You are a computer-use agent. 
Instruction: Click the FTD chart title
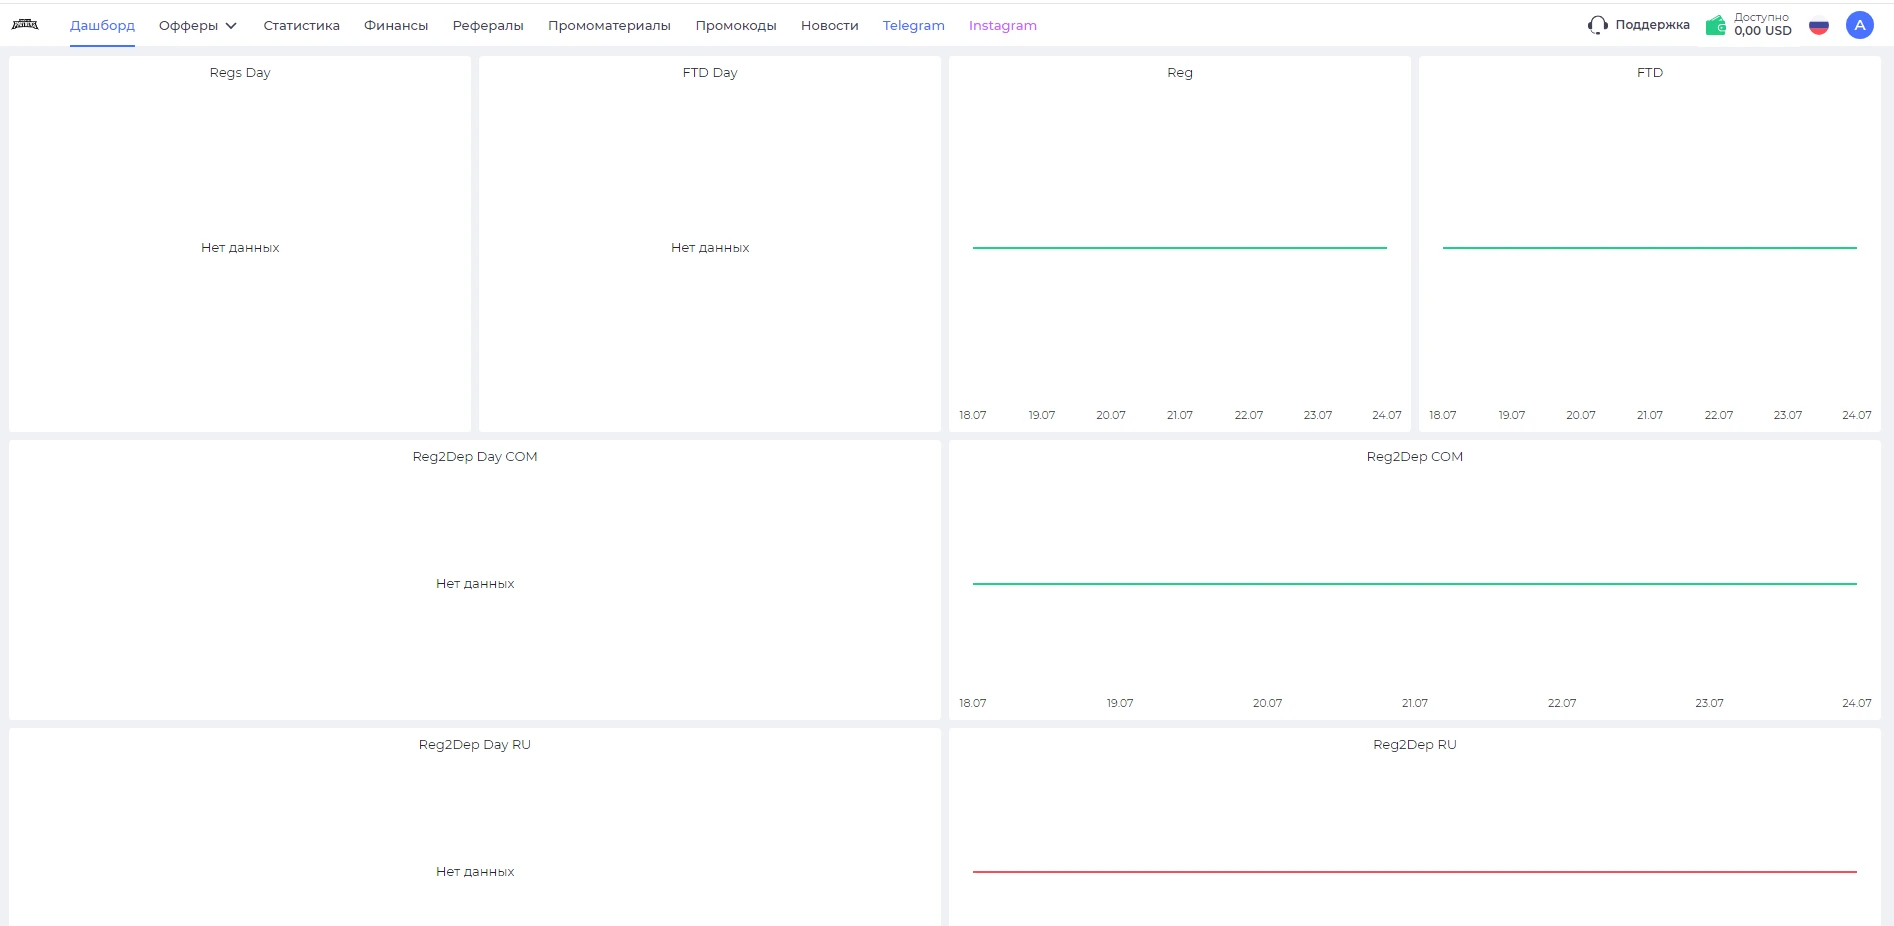click(x=1650, y=73)
